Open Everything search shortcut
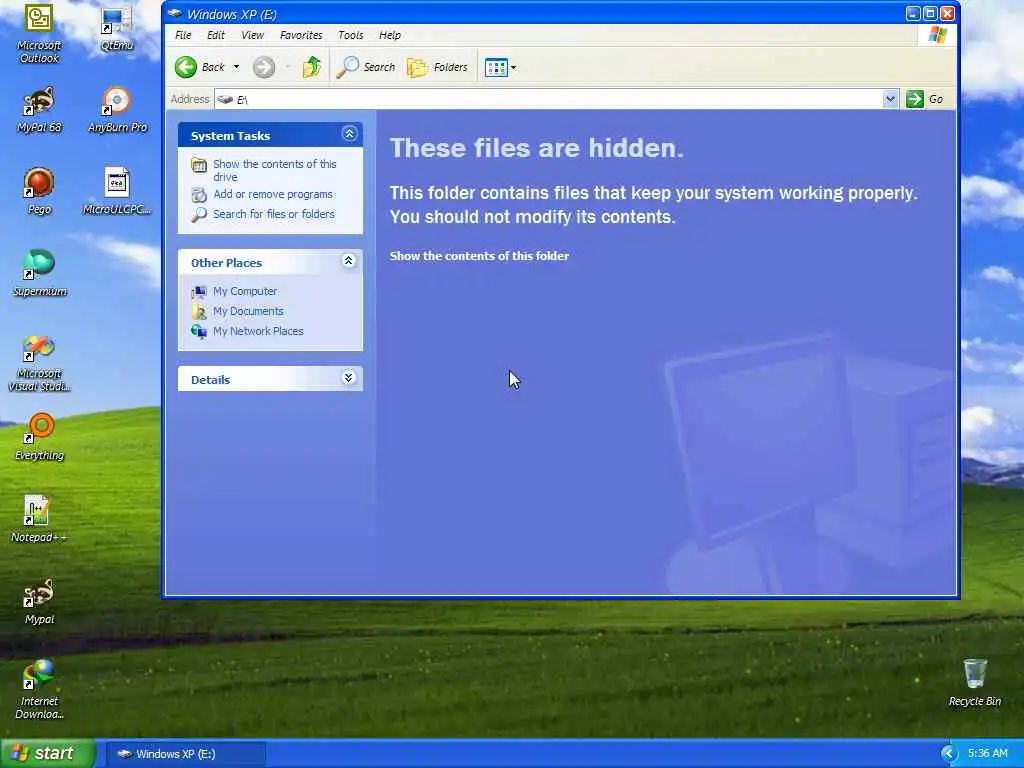This screenshot has height=768, width=1024. tap(39, 438)
